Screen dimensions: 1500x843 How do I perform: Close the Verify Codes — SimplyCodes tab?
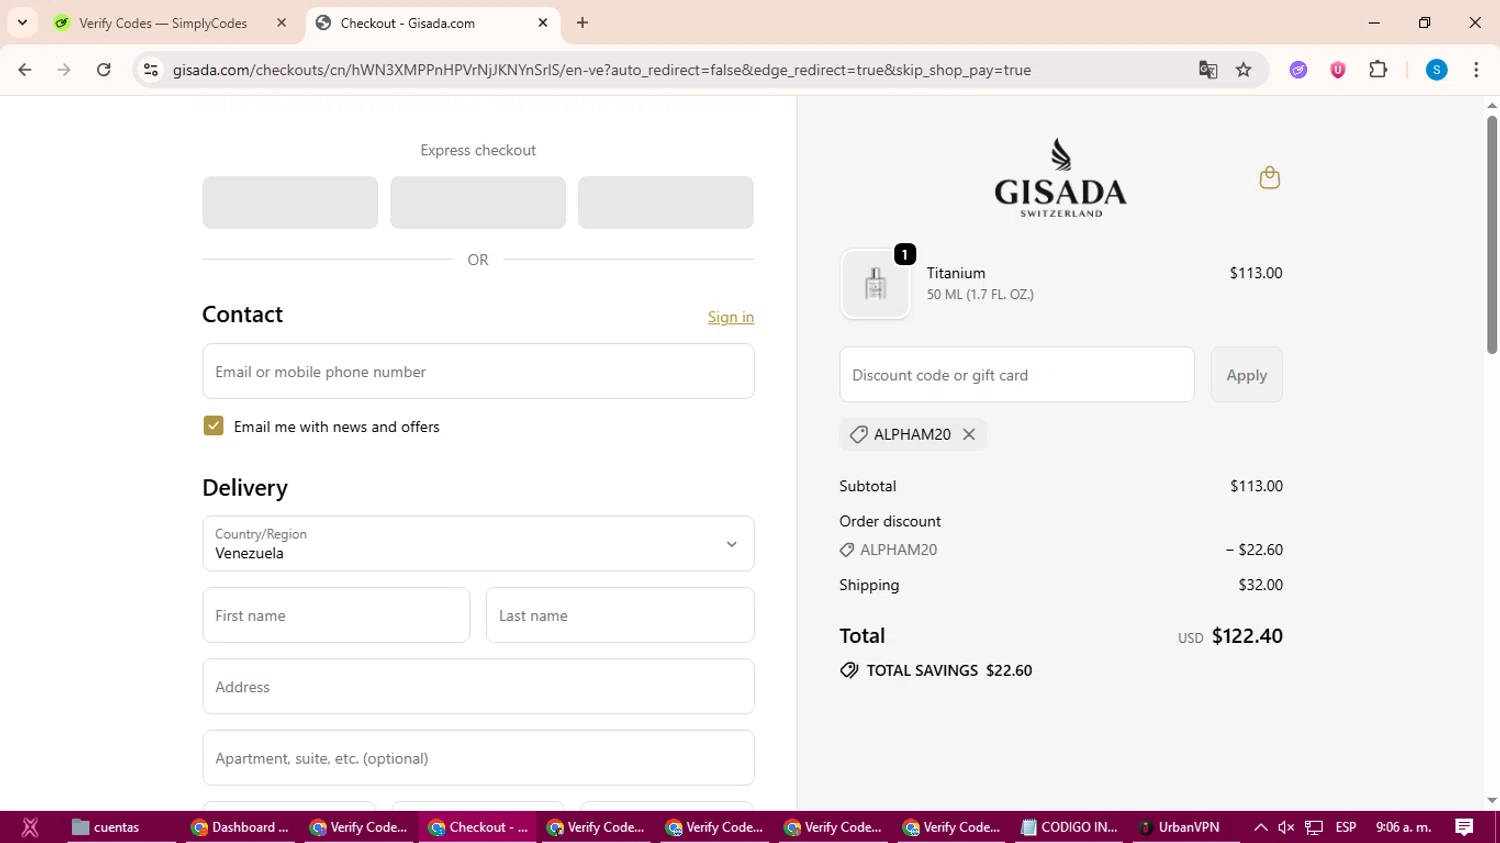(x=281, y=23)
